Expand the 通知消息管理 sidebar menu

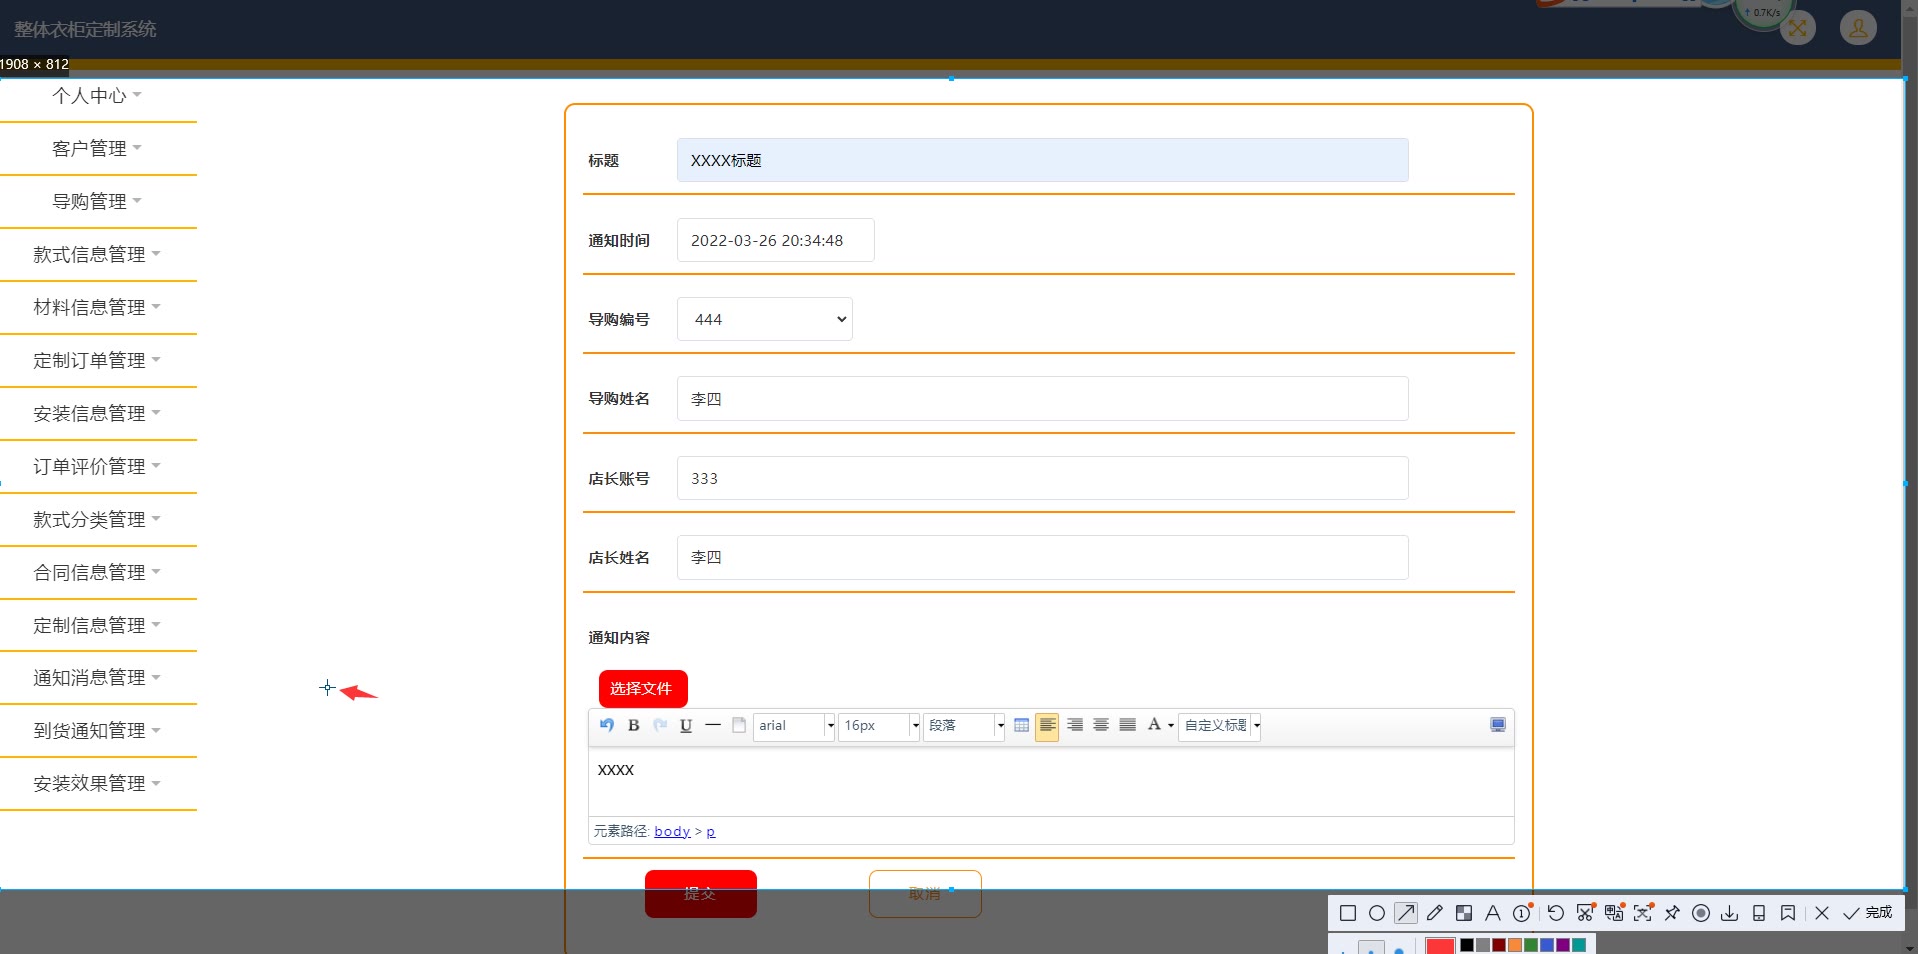tap(97, 678)
